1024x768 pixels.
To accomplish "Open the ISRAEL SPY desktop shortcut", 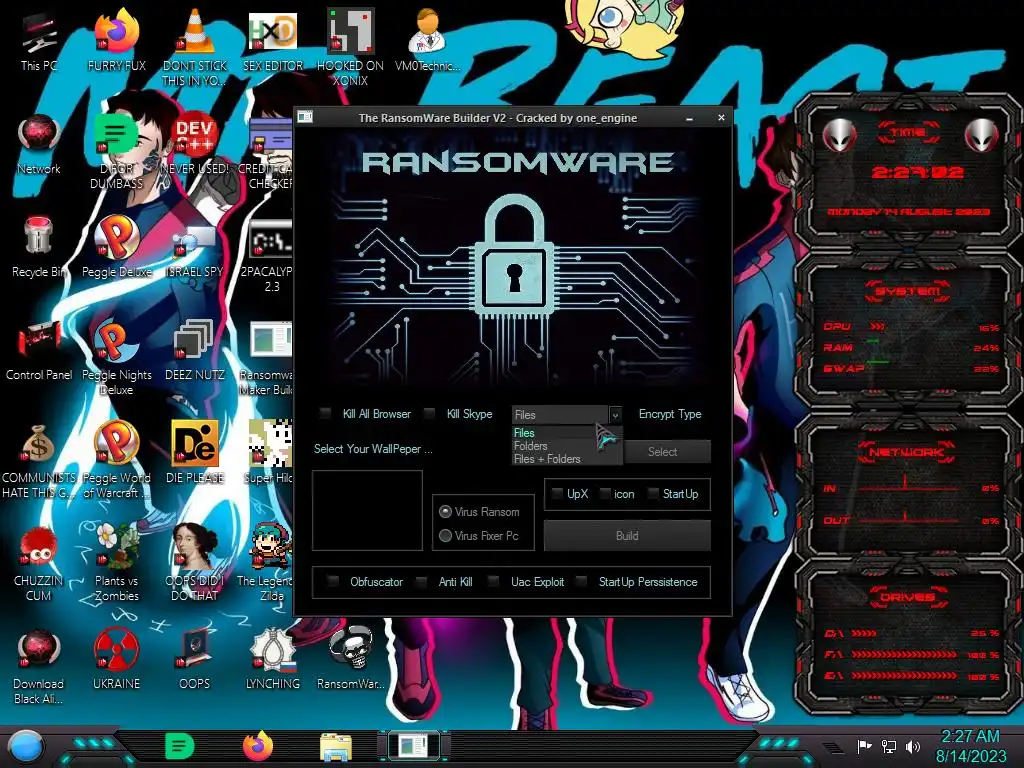I will click(x=195, y=248).
